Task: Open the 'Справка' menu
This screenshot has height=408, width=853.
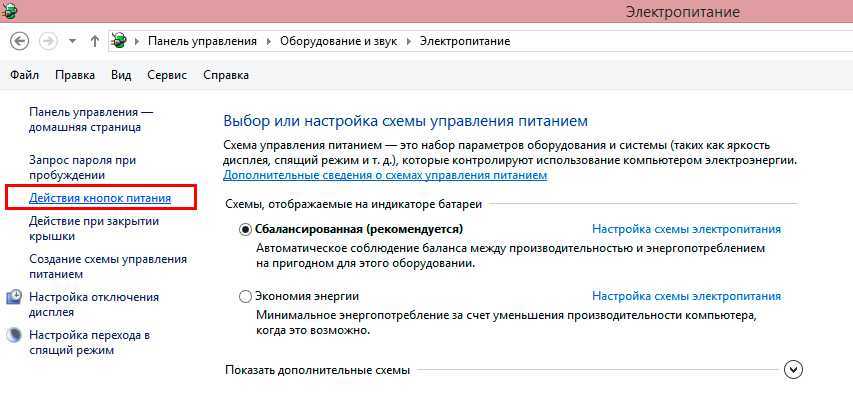Action: click(226, 75)
